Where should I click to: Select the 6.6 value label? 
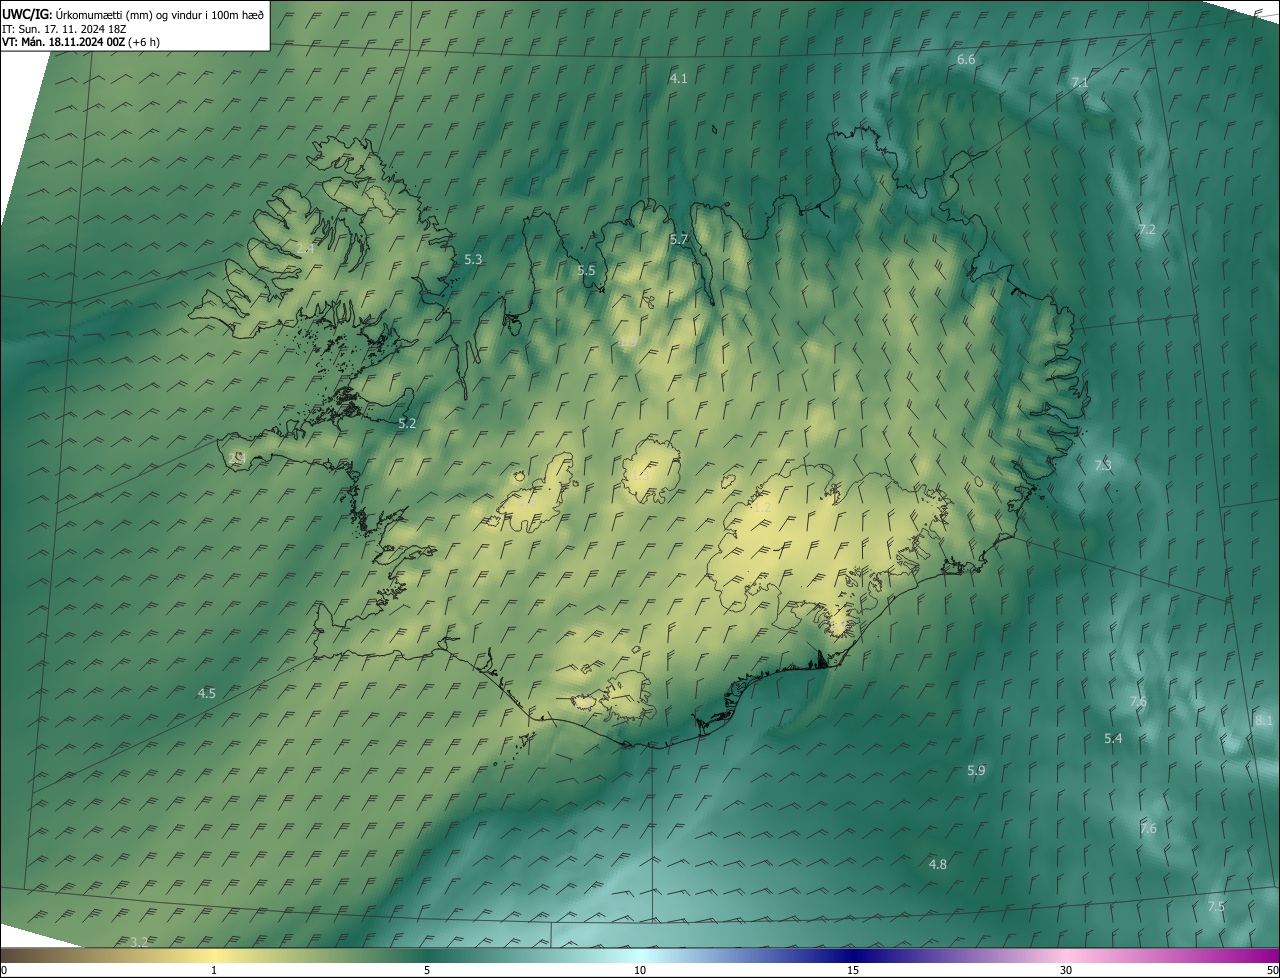click(966, 60)
